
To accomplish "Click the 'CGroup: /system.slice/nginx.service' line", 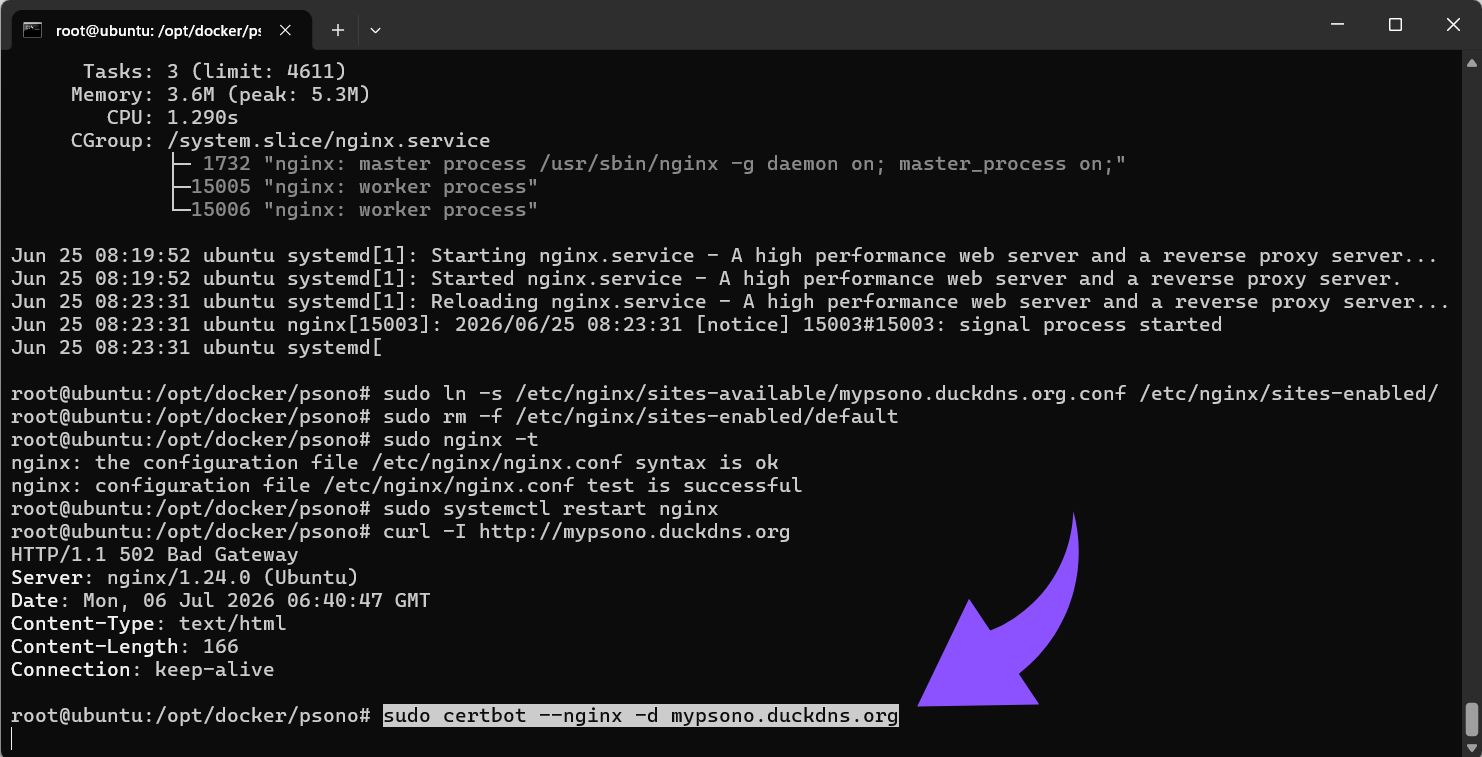I will coord(281,141).
